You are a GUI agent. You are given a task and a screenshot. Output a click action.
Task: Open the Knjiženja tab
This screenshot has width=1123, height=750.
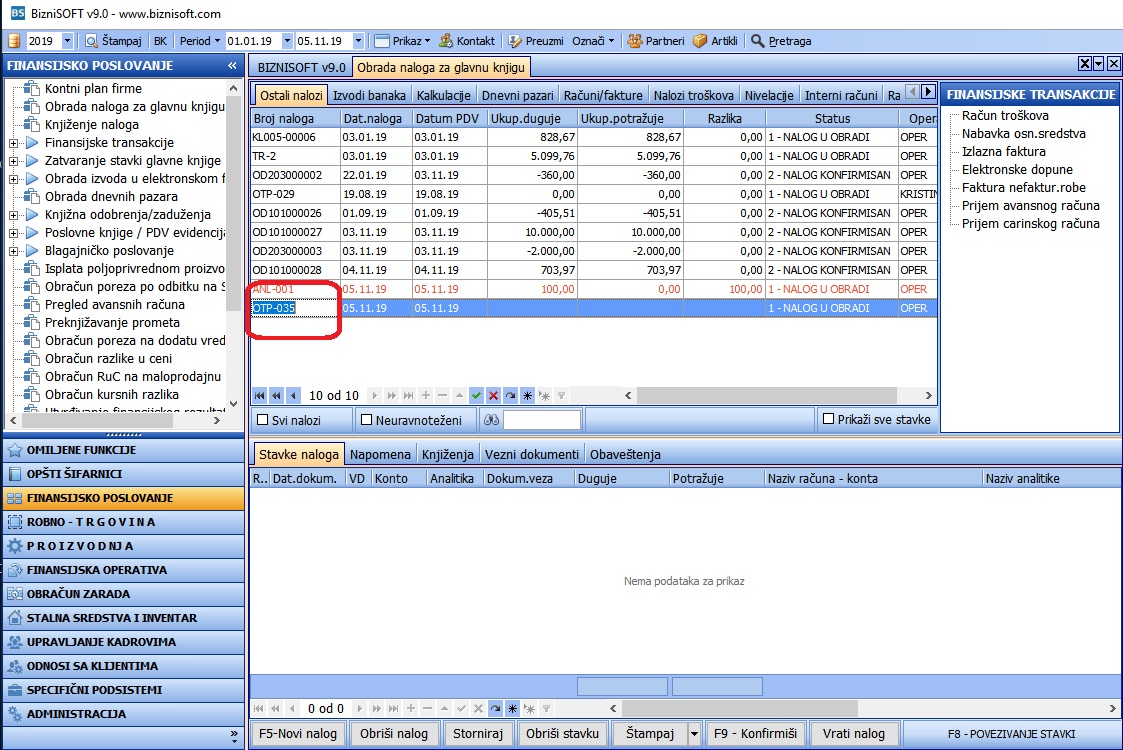(x=448, y=454)
